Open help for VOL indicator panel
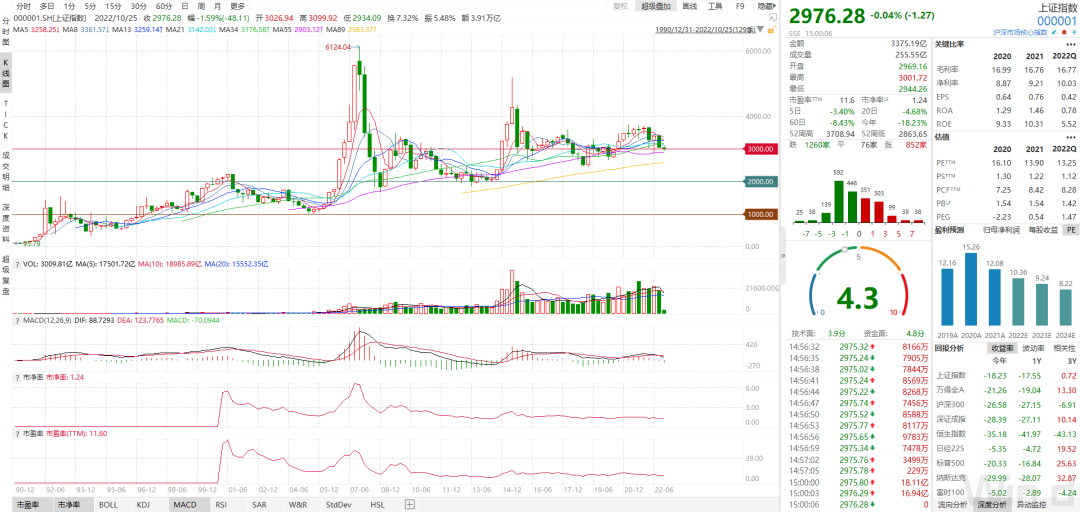1080x512 pixels. (x=17, y=264)
